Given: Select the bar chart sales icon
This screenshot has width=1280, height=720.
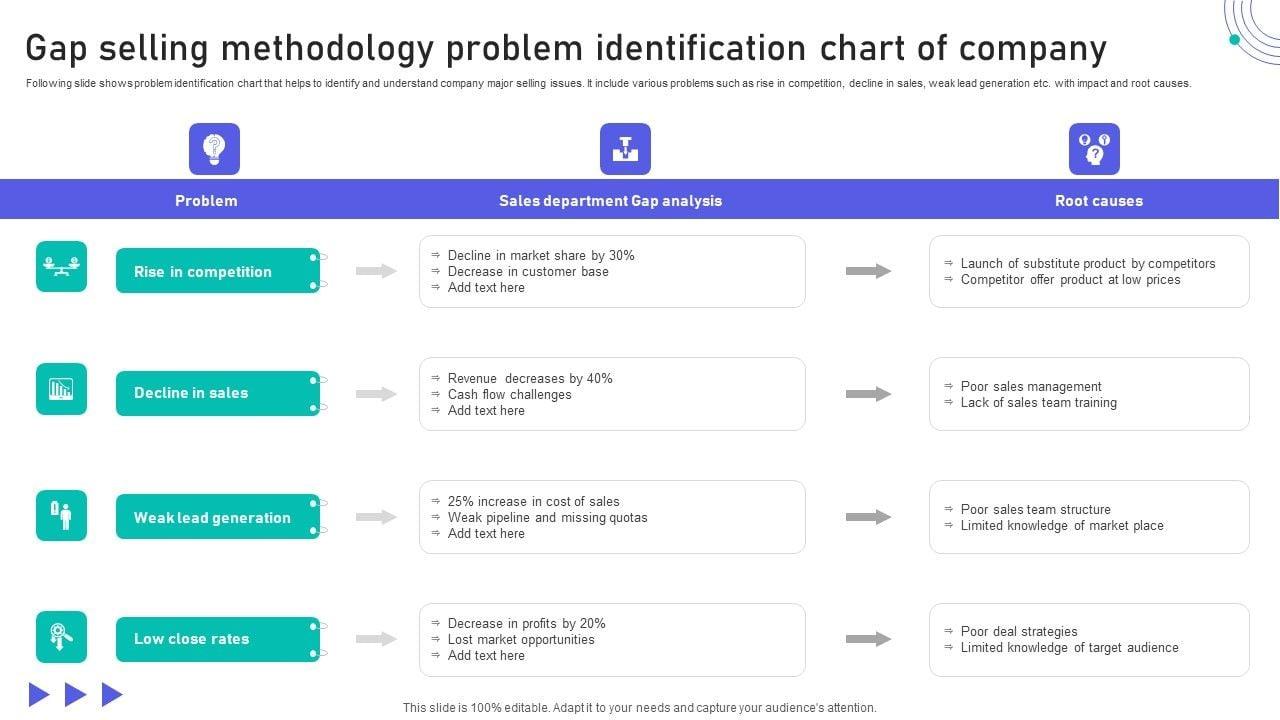Looking at the screenshot, I should [x=61, y=388].
